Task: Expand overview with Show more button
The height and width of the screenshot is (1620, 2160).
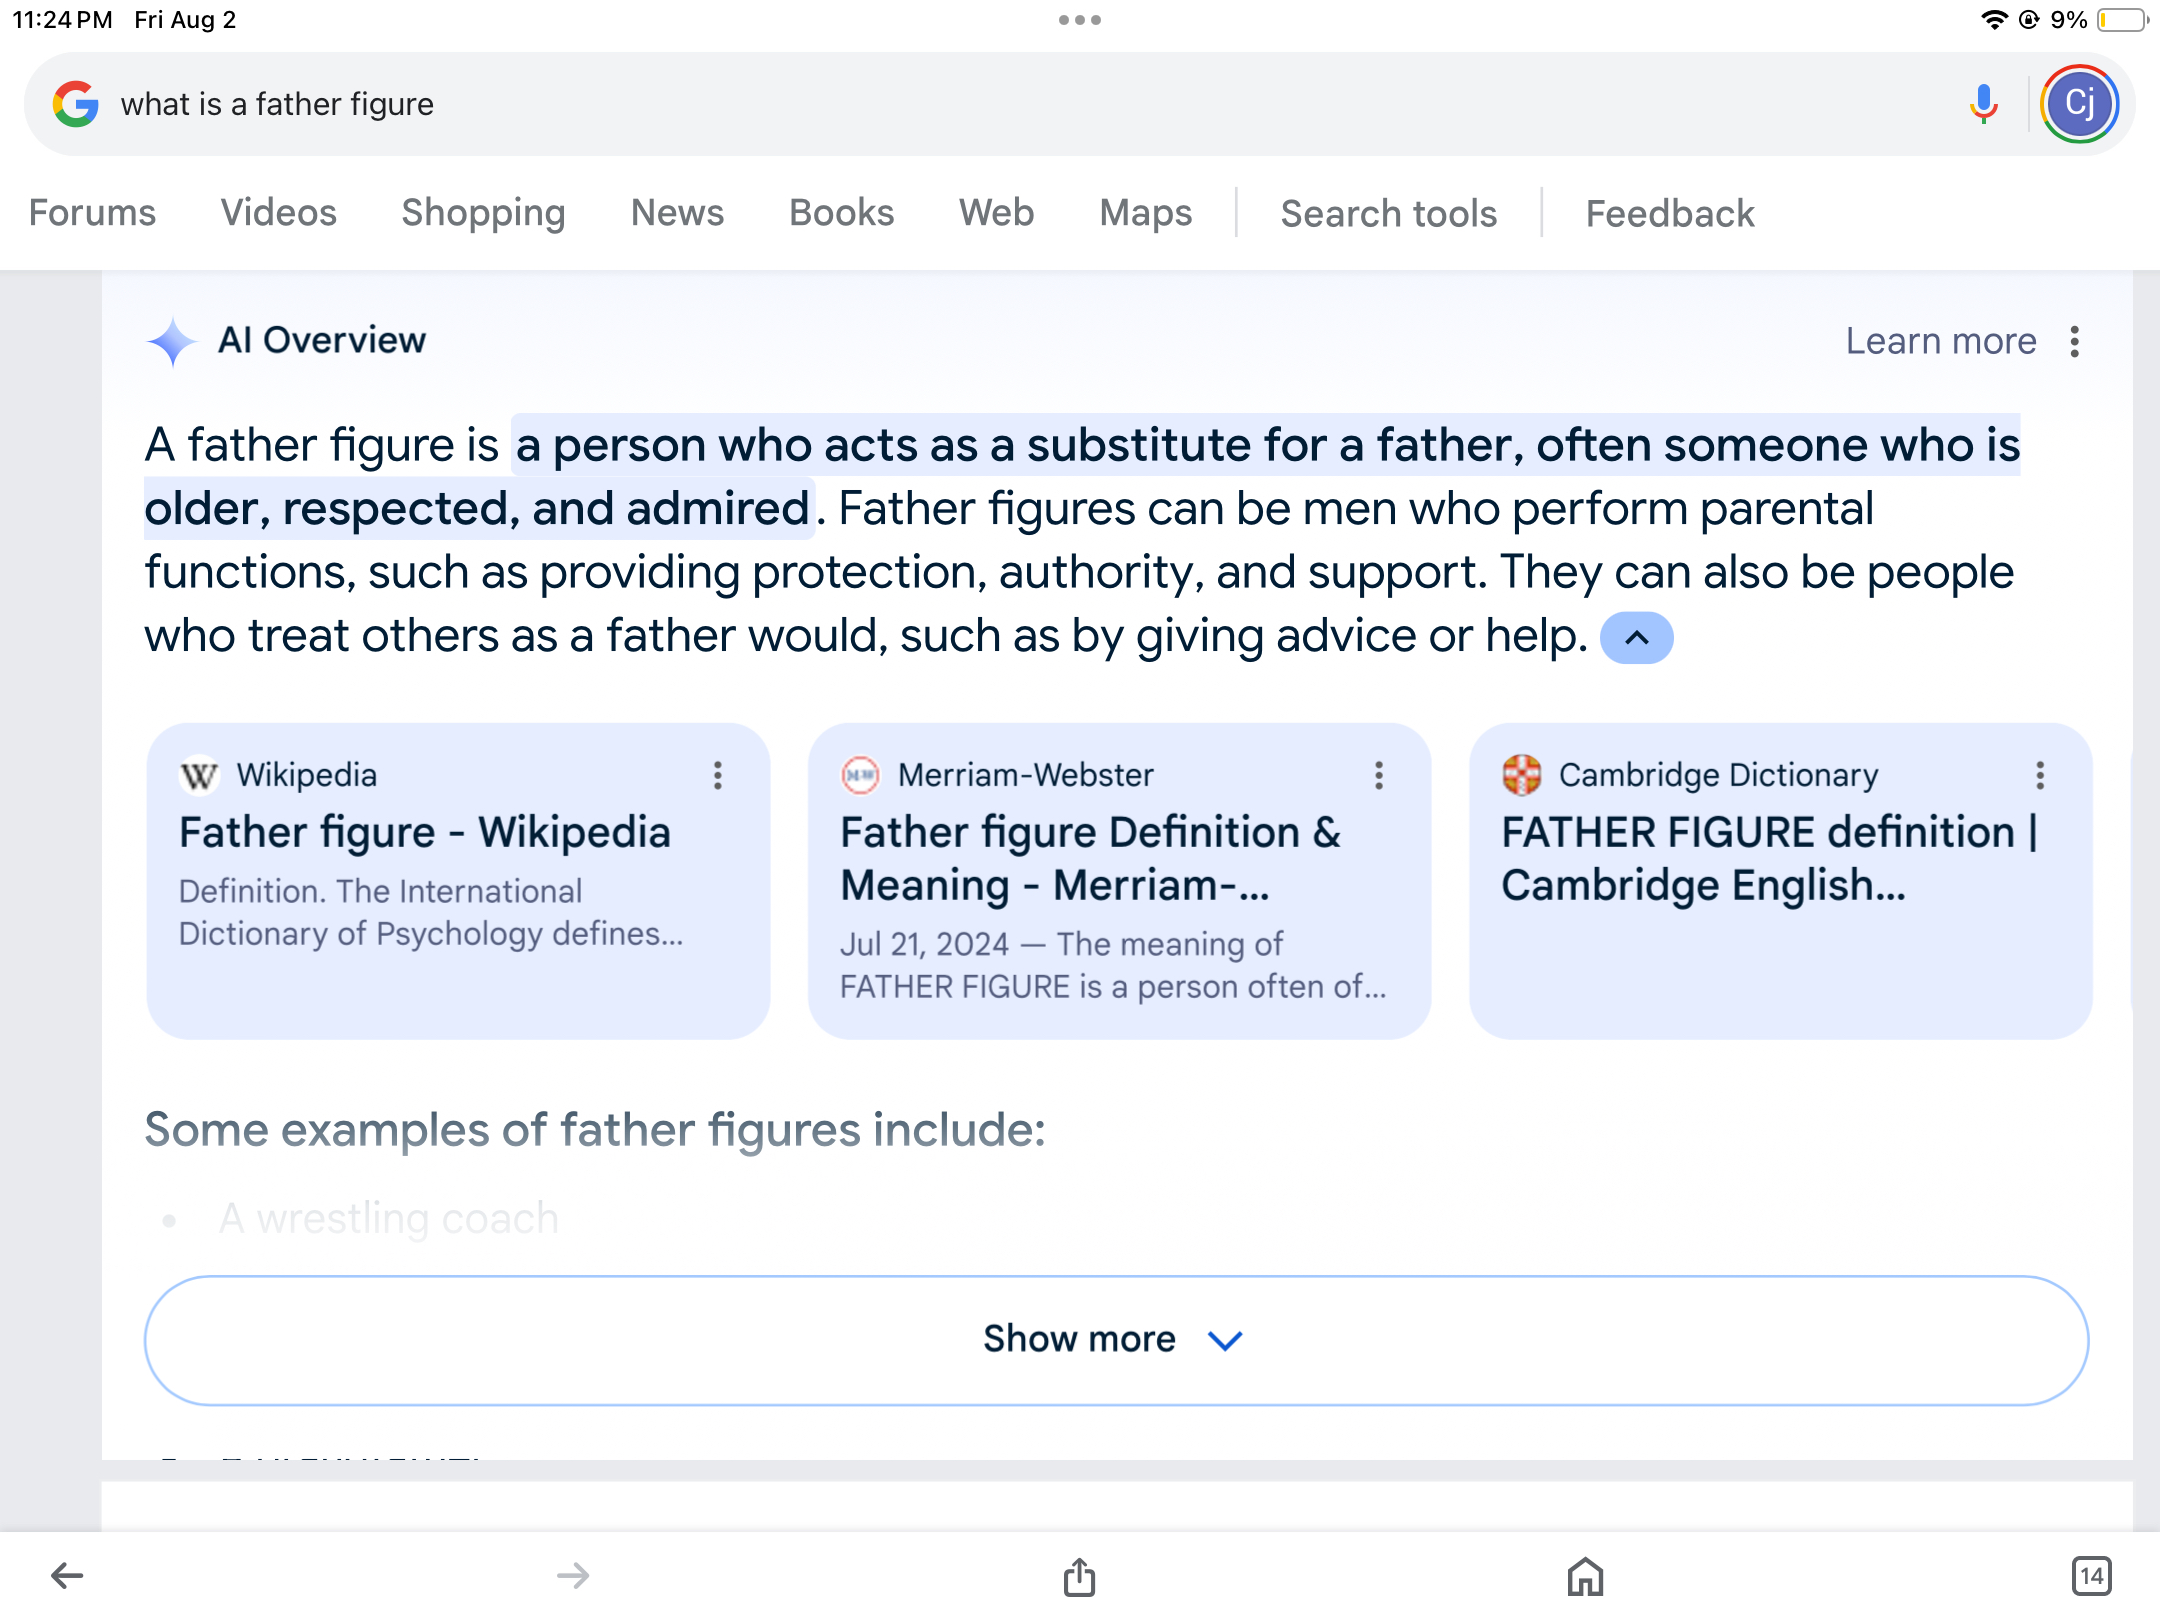Action: click(x=1116, y=1340)
